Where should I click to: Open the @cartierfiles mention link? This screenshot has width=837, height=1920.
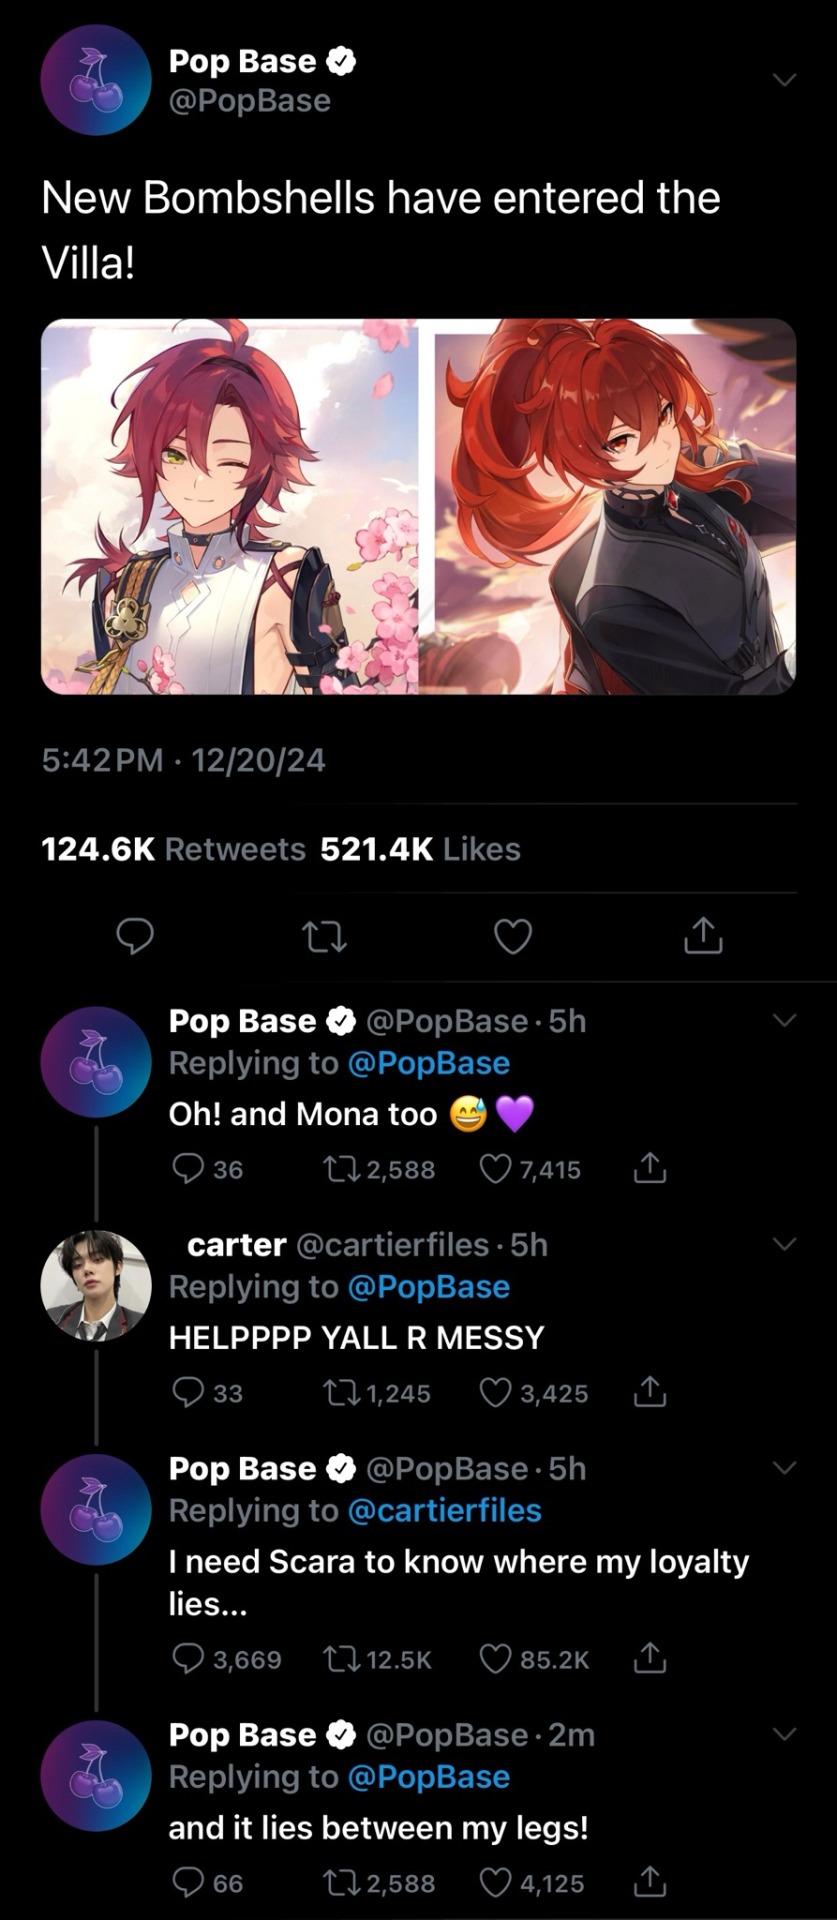tap(444, 1510)
